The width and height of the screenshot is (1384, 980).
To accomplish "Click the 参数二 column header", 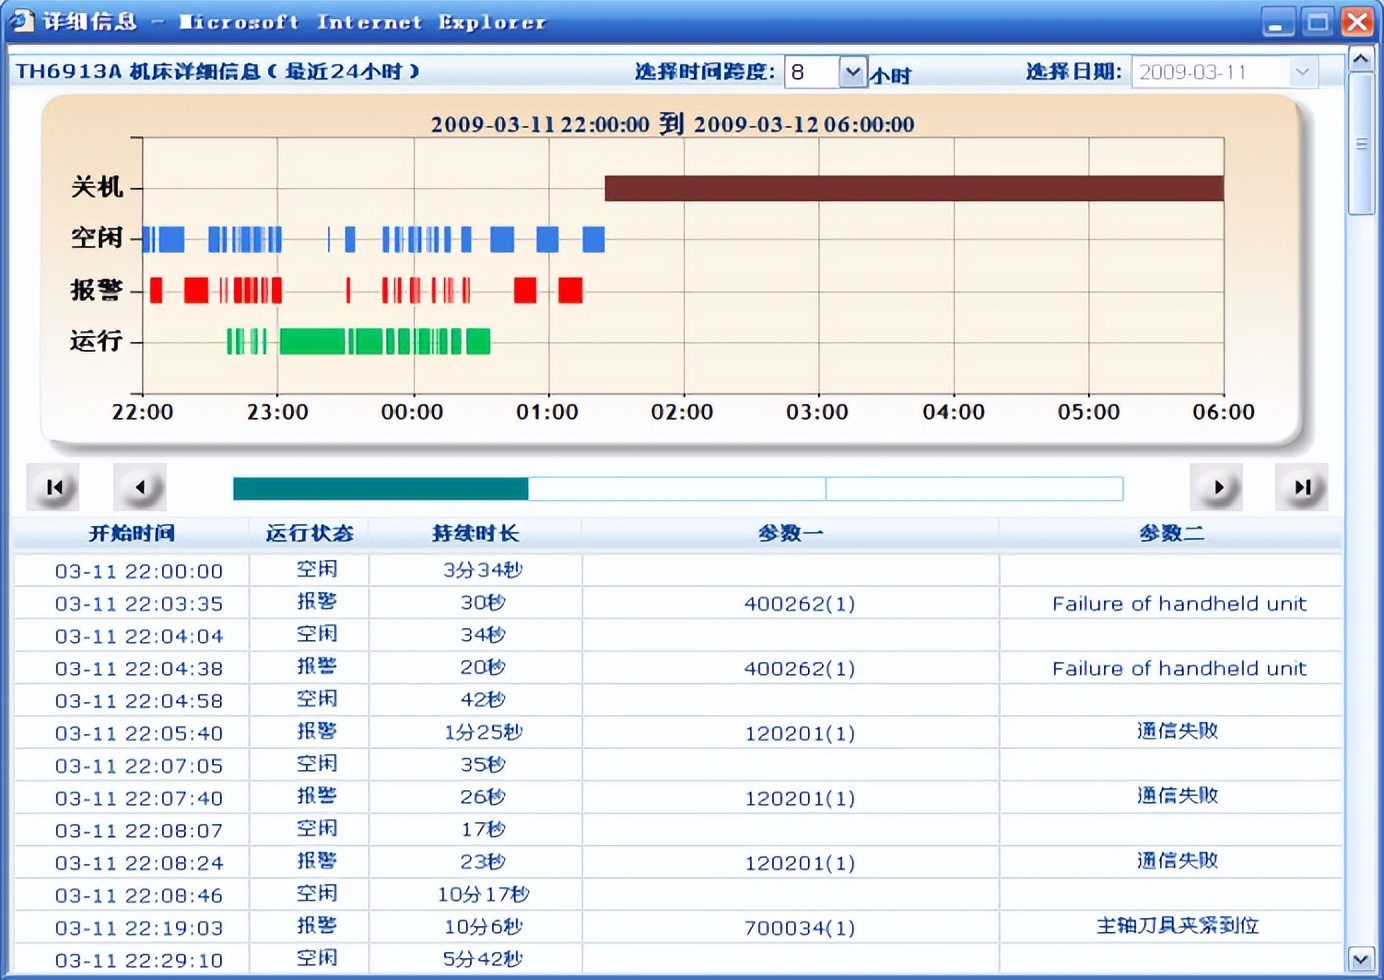I will click(x=1170, y=533).
